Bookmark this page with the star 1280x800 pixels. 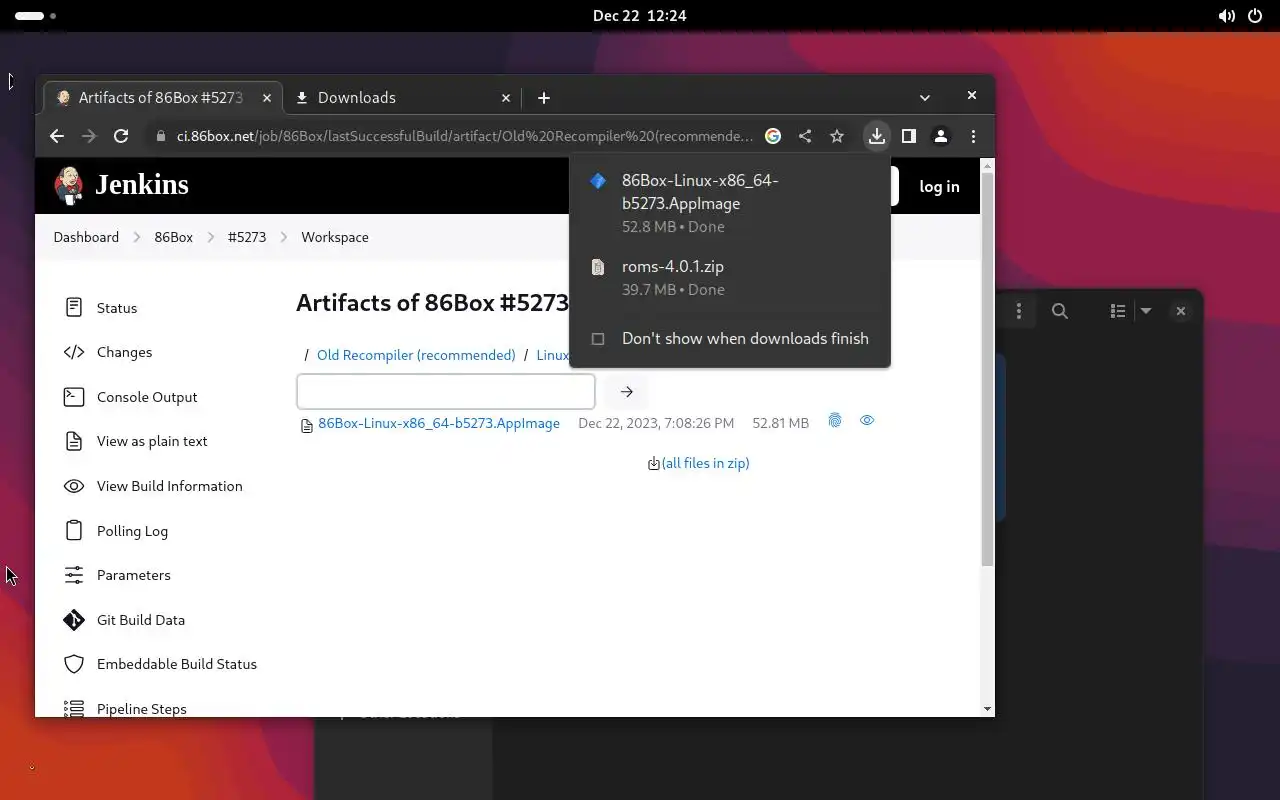837,136
